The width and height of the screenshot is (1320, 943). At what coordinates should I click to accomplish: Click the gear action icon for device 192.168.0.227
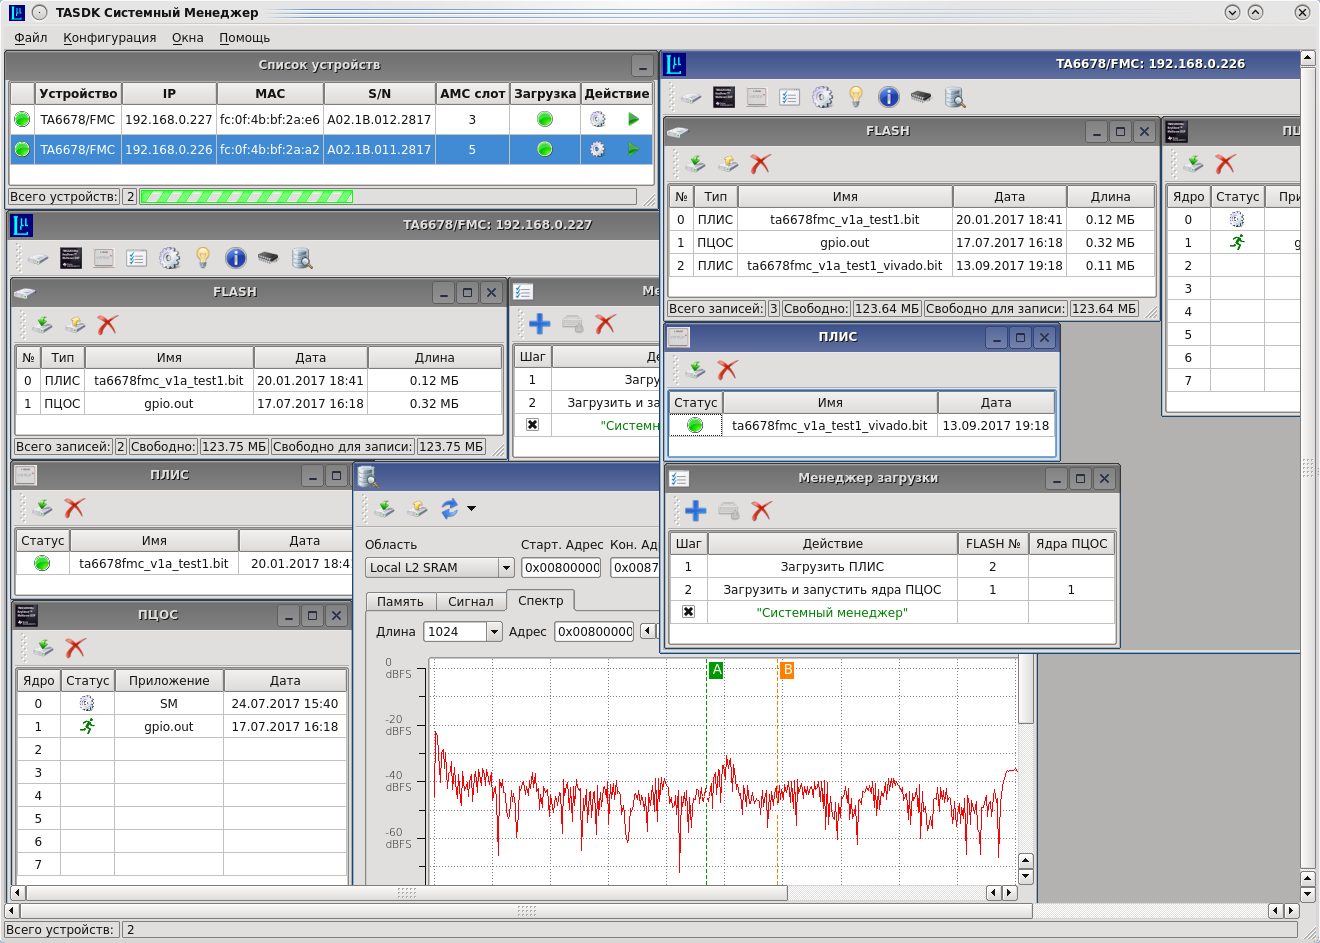click(x=597, y=119)
